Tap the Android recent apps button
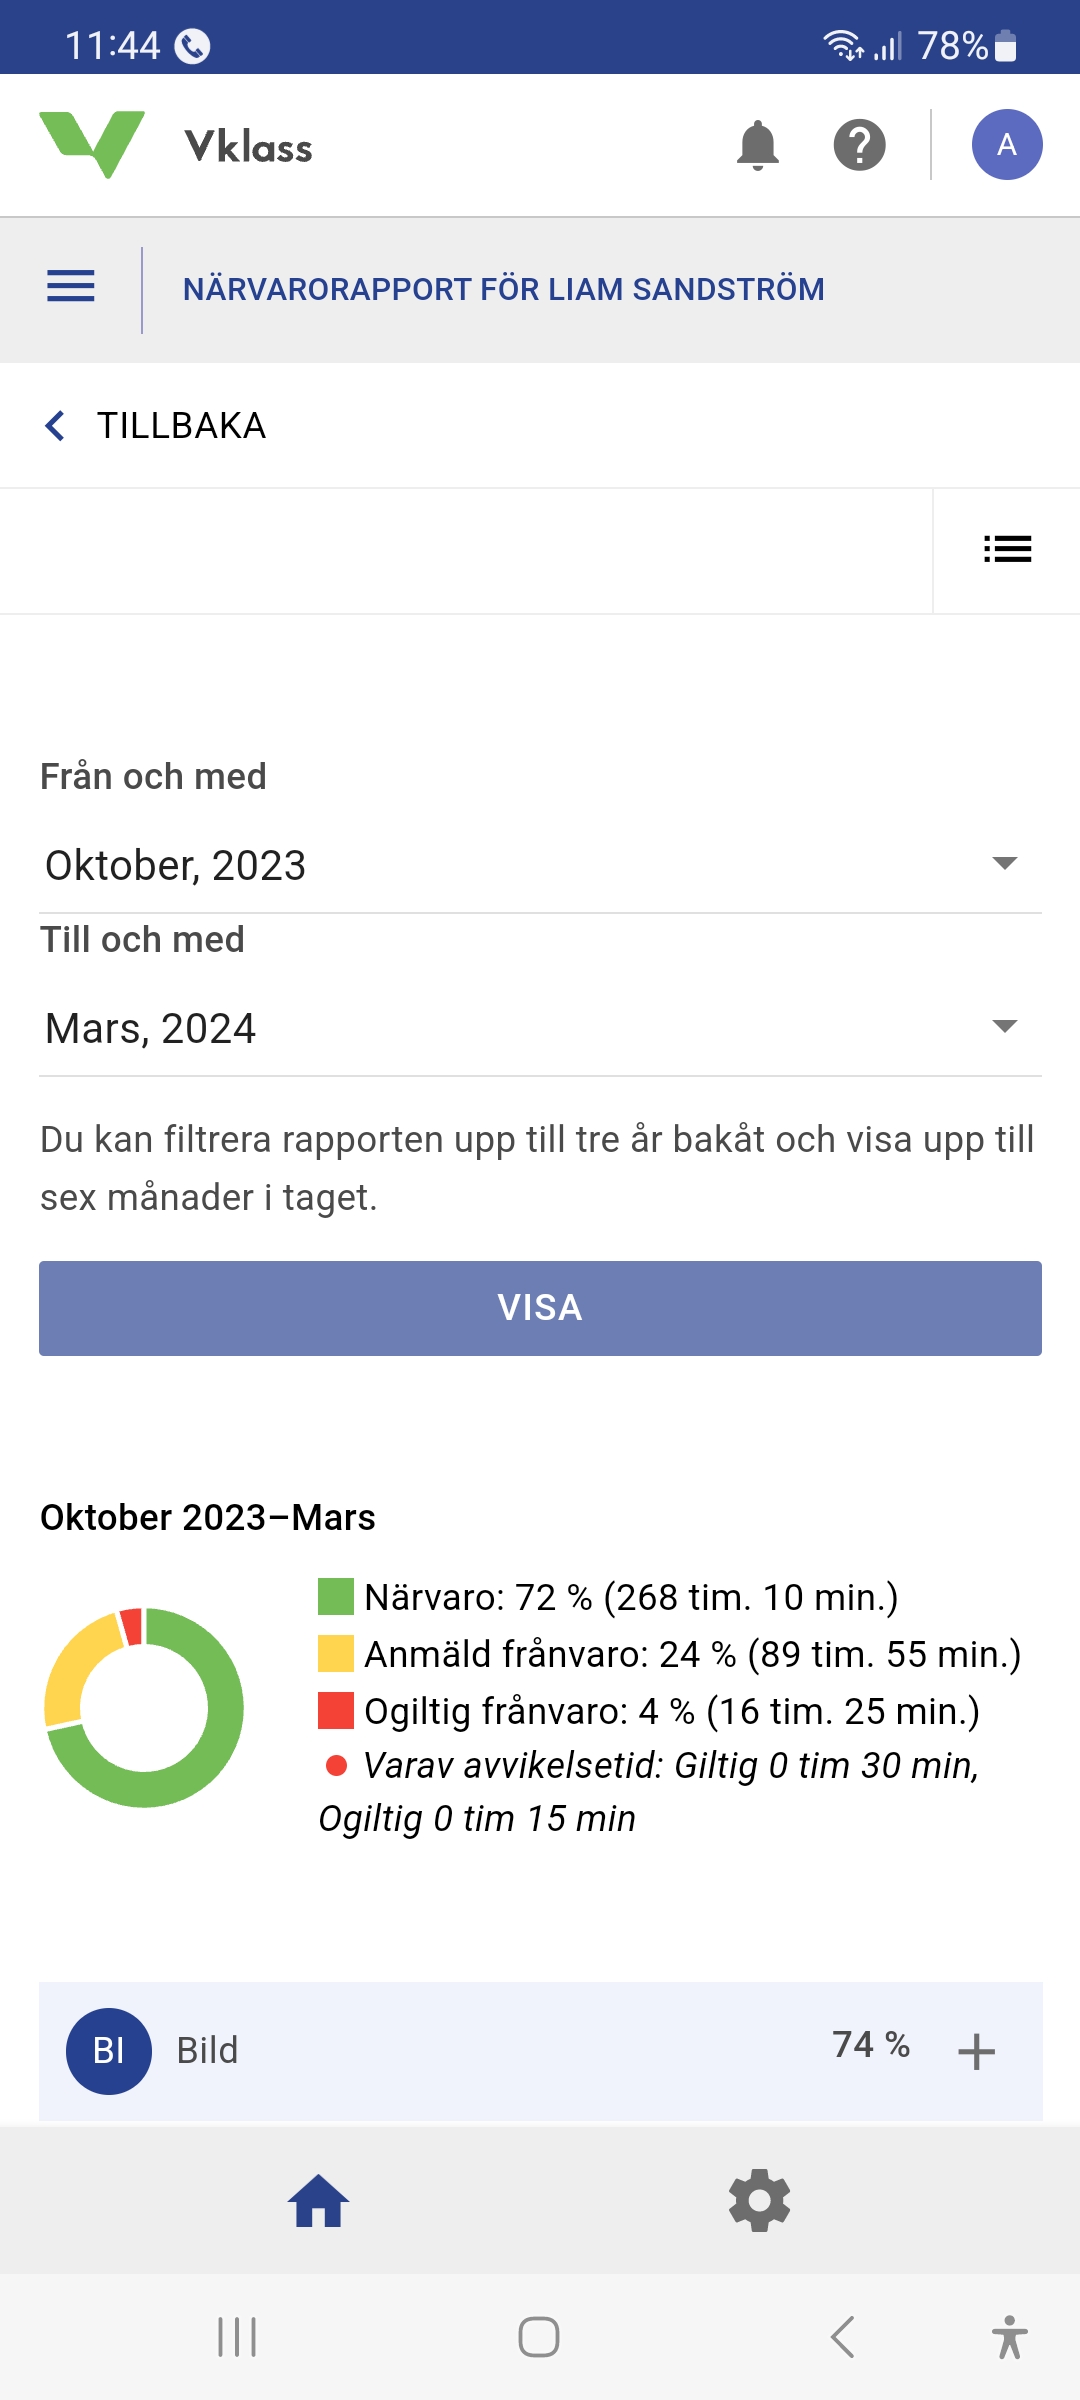Image resolution: width=1080 pixels, height=2400 pixels. 237,2337
